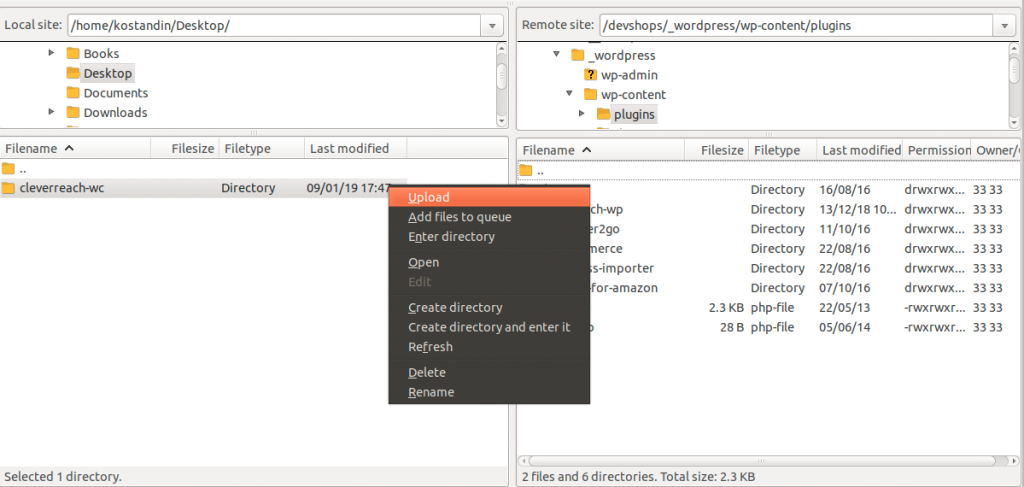Expand the Books folder tree node
Viewport: 1024px width, 487px height.
tap(52, 53)
